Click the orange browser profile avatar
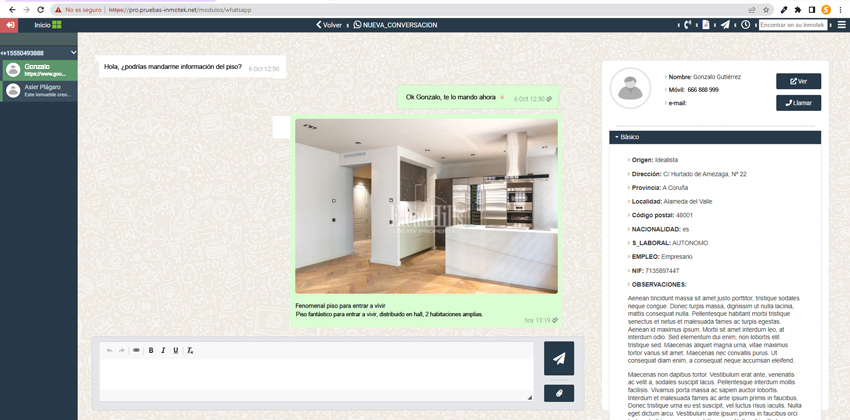 point(826,10)
